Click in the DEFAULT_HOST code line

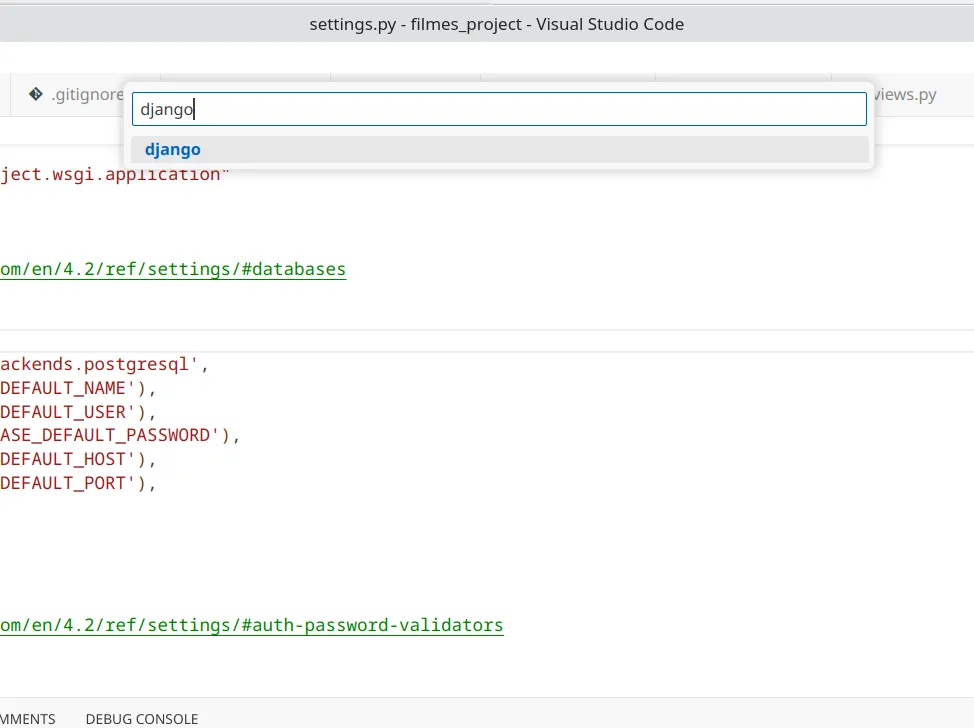78,460
